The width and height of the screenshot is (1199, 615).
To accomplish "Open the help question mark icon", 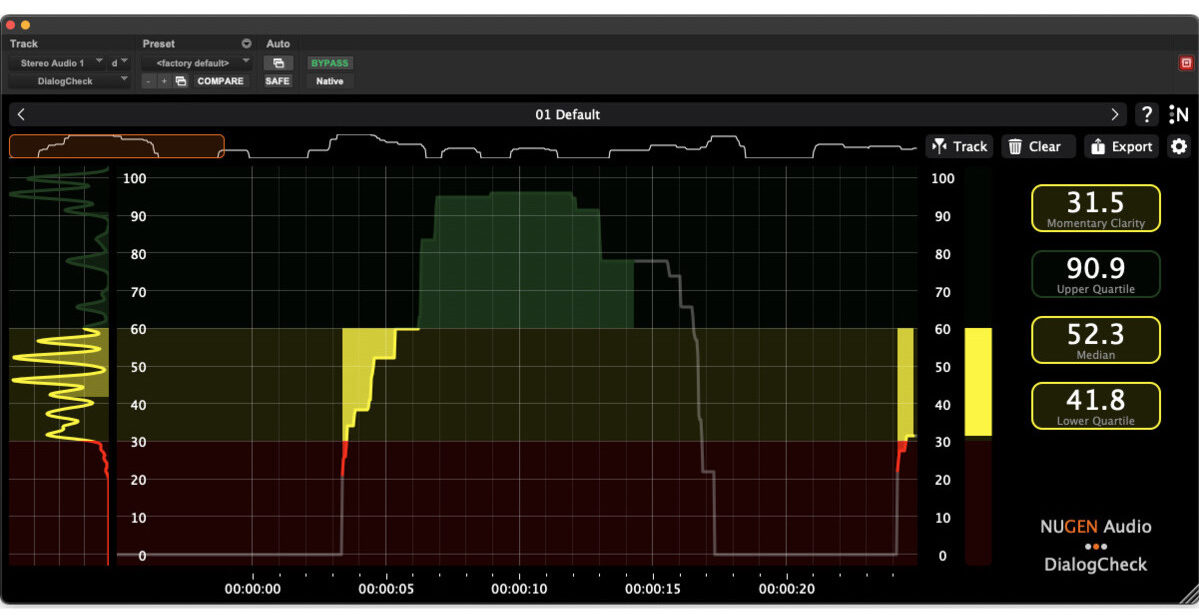I will point(1148,115).
